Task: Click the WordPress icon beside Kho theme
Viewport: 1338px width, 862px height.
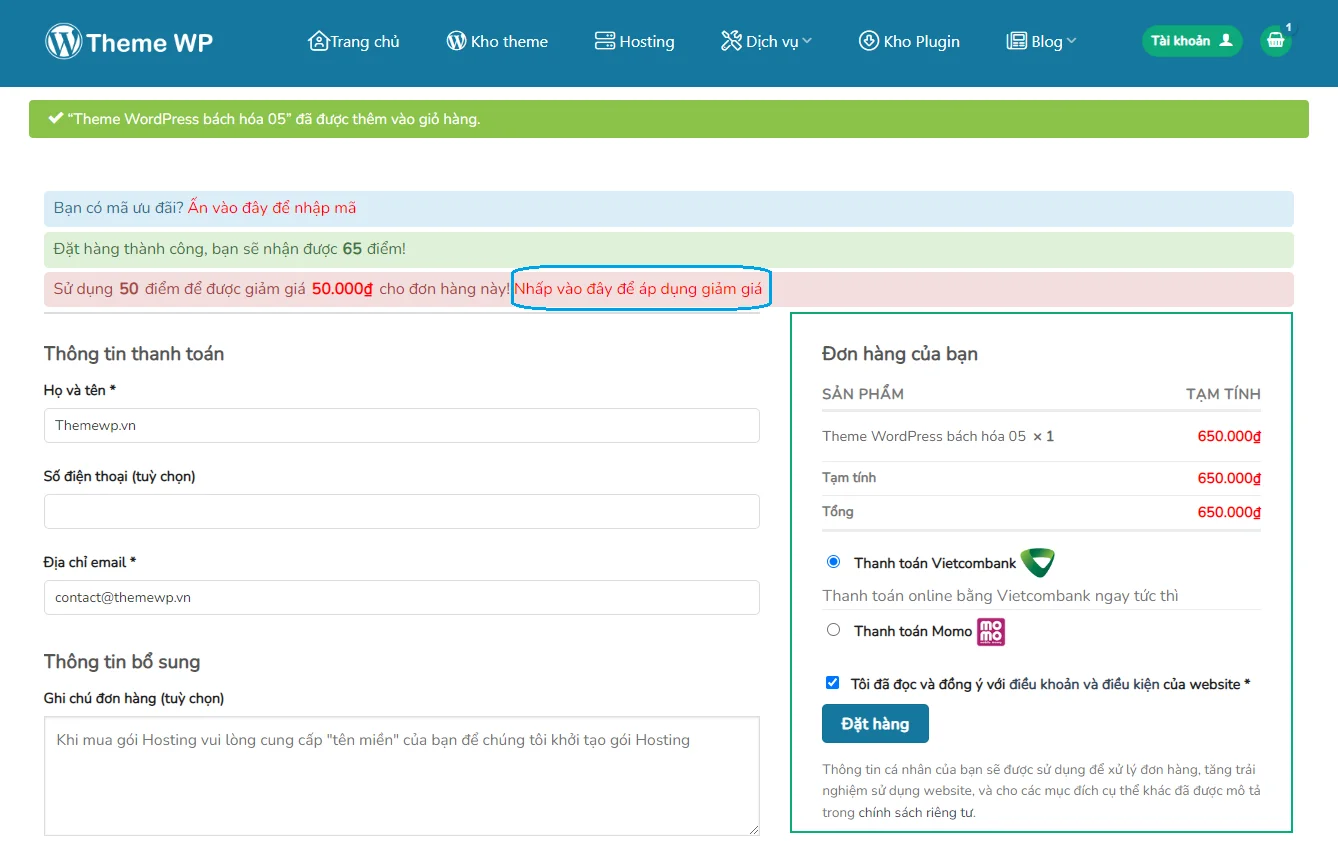Action: coord(456,41)
